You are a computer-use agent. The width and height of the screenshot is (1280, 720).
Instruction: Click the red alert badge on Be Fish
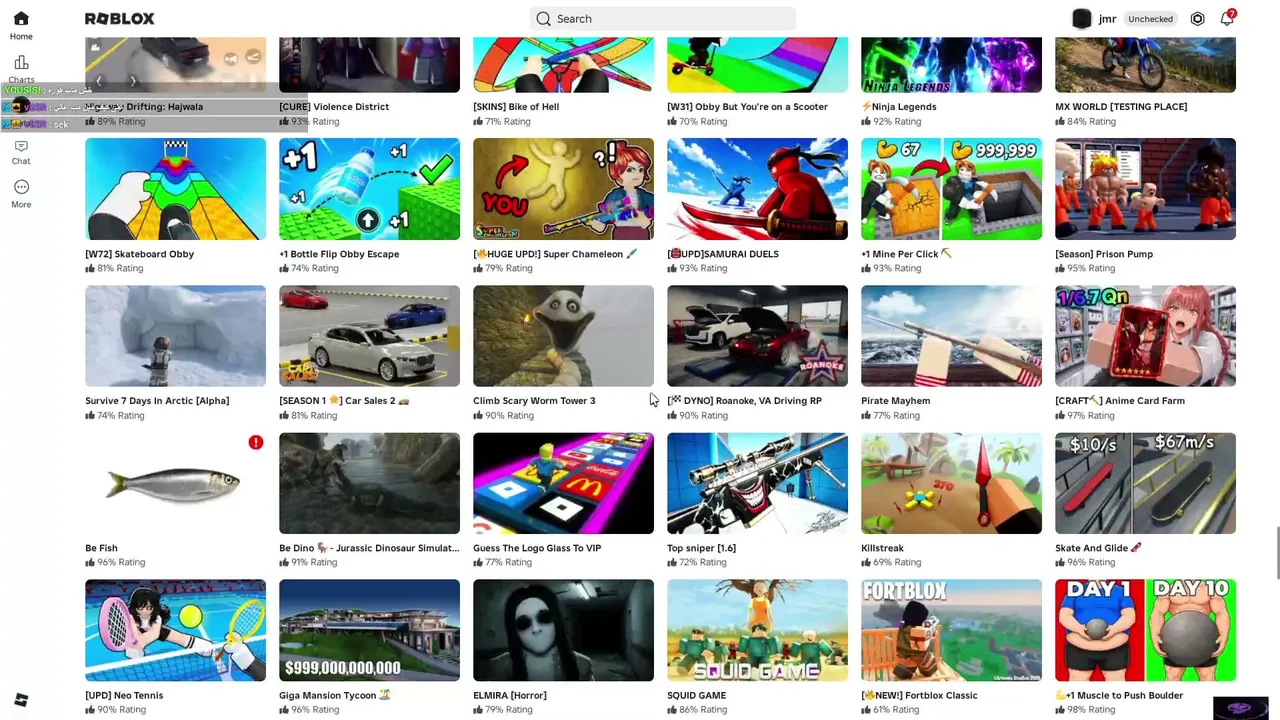(x=256, y=442)
